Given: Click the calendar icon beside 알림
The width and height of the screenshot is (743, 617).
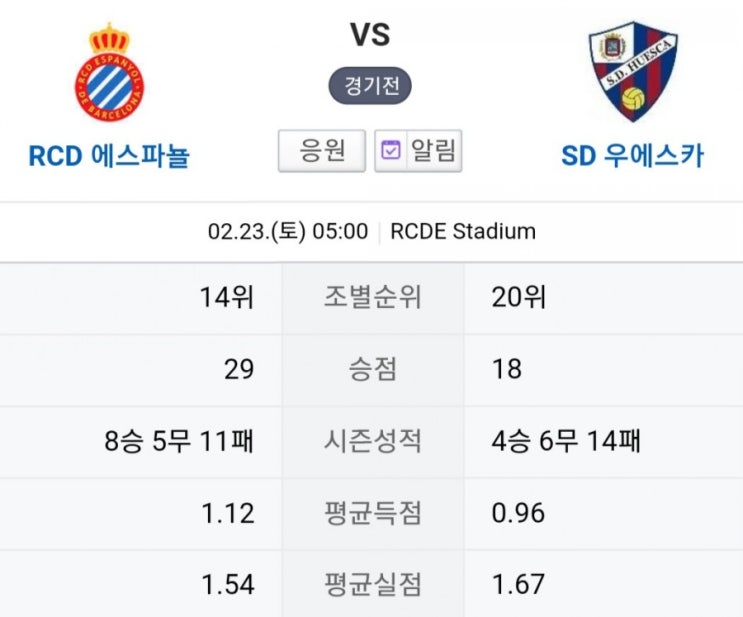Looking at the screenshot, I should [390, 150].
